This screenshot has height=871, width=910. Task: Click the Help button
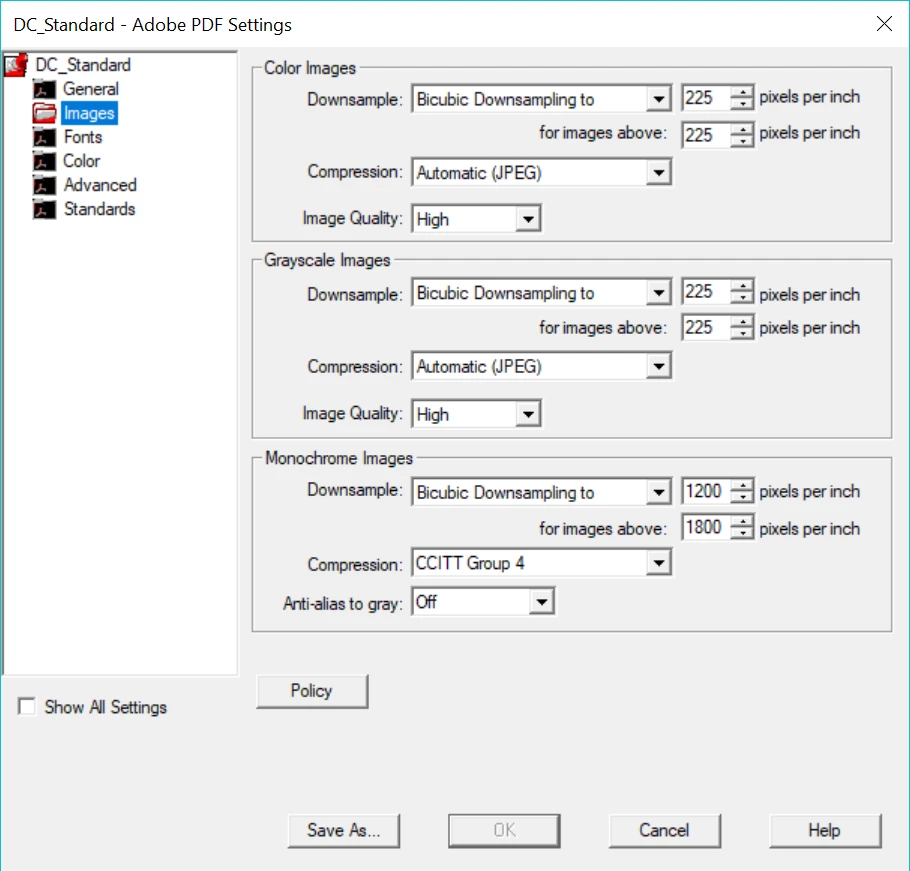coord(825,830)
